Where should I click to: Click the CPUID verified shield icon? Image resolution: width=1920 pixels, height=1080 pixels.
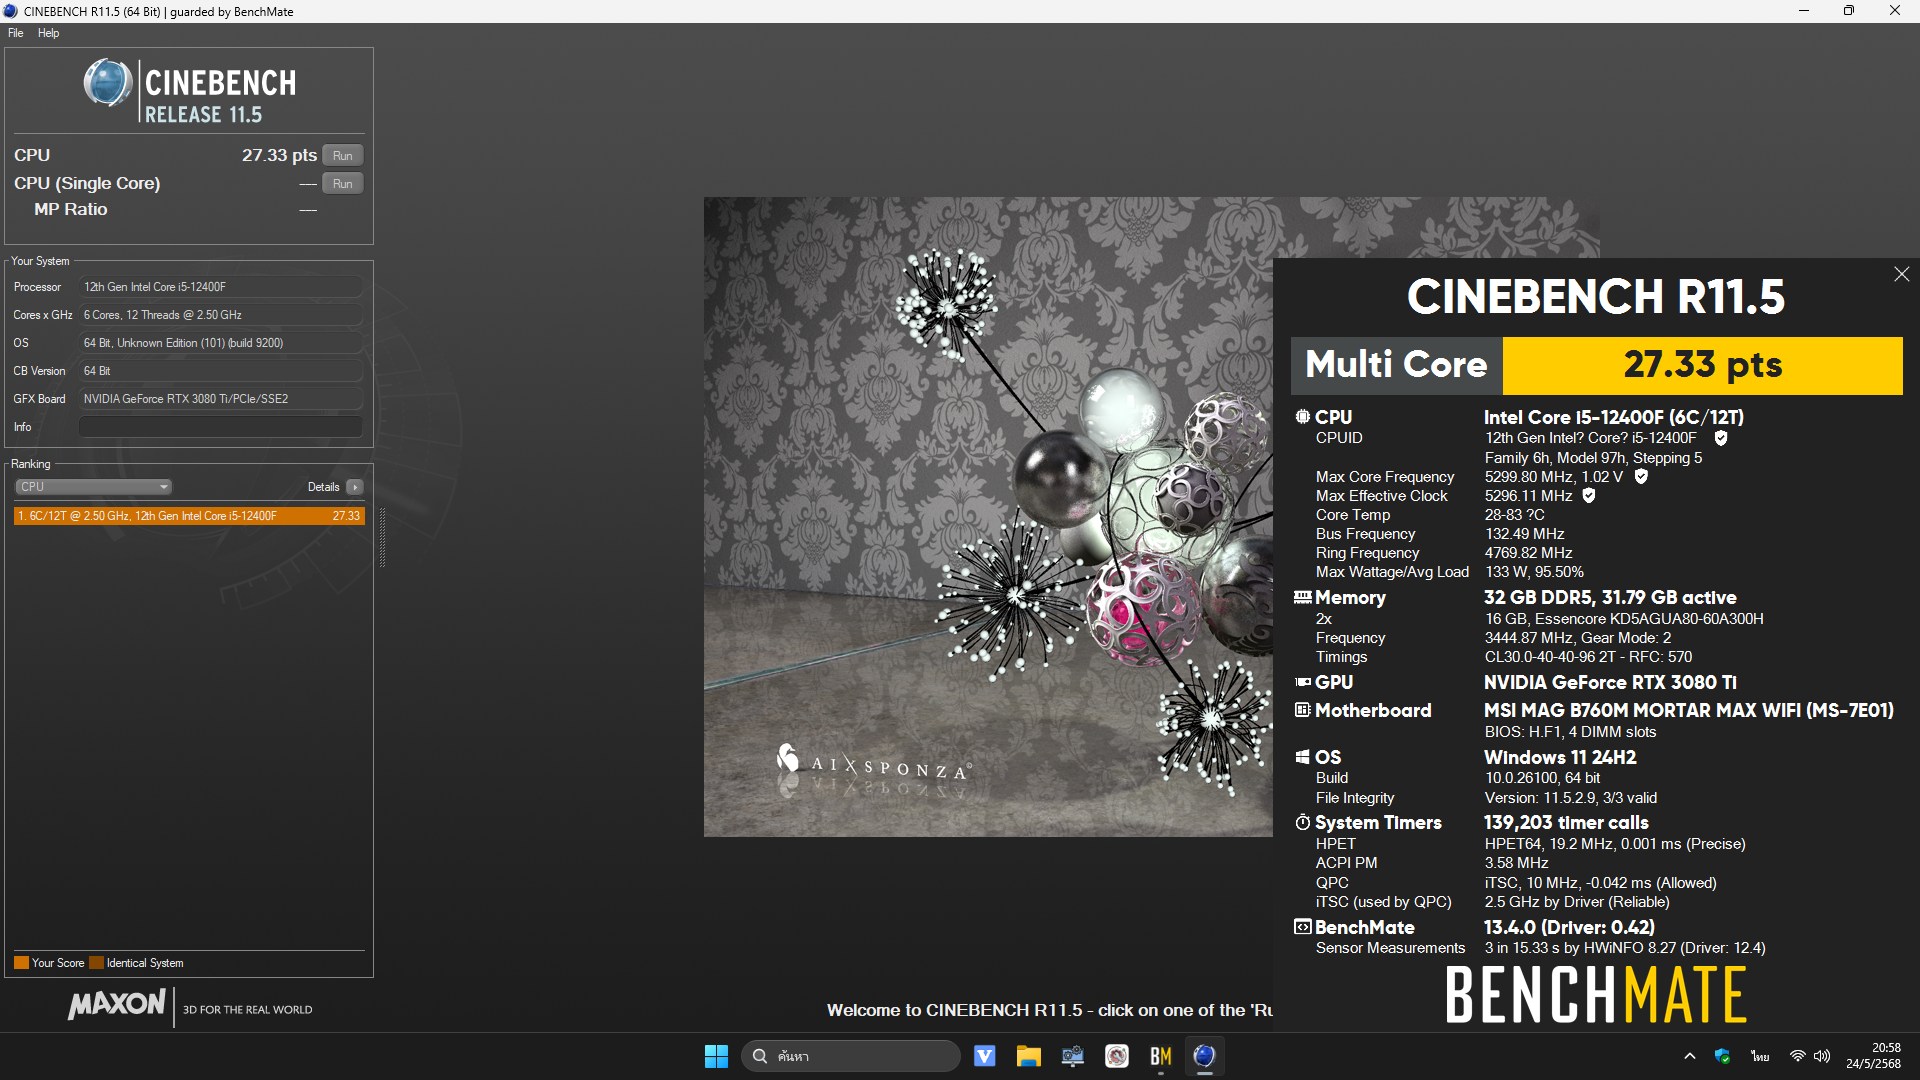coord(1721,438)
